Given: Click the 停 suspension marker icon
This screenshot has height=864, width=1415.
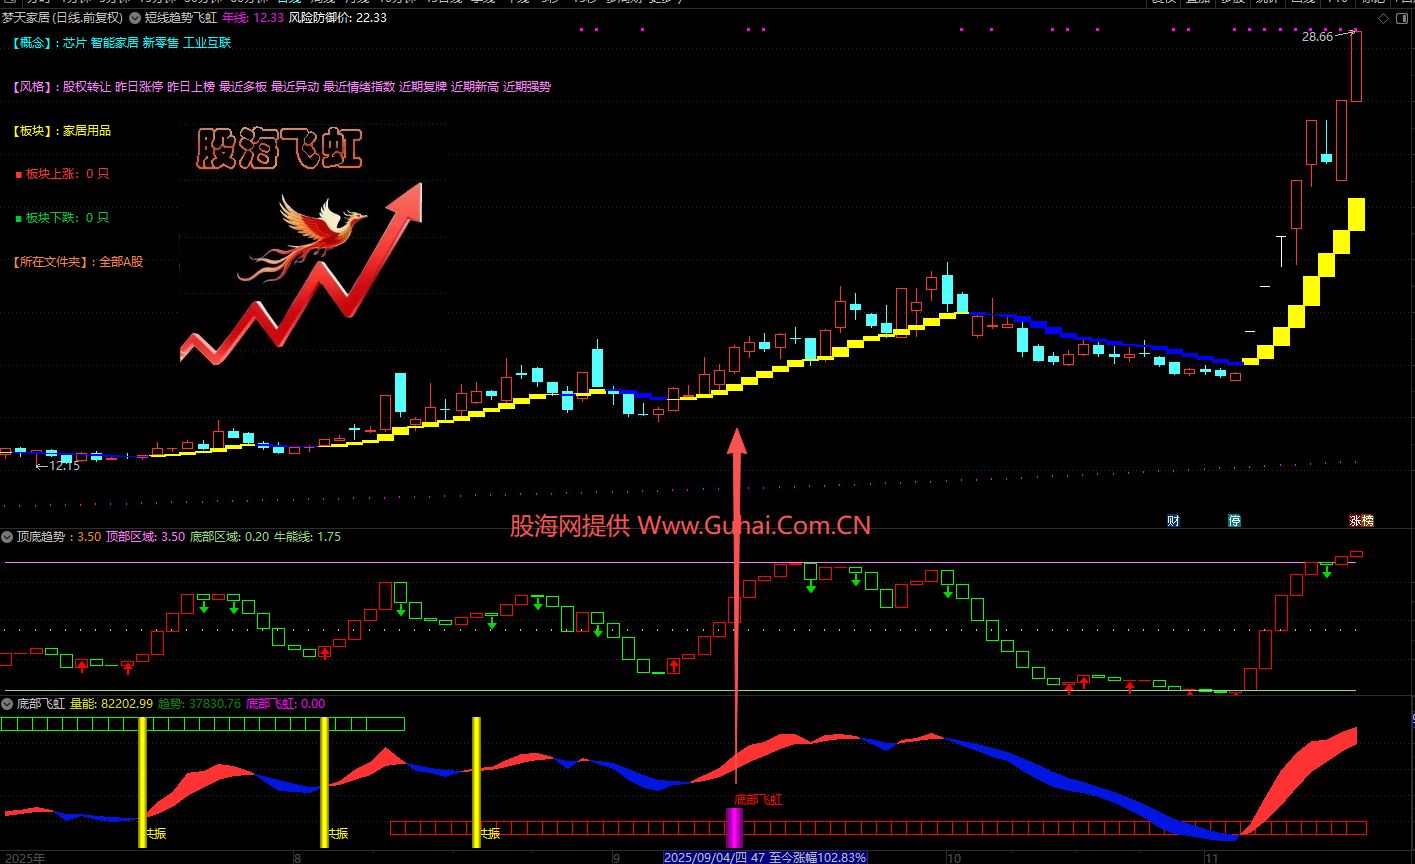Looking at the screenshot, I should [x=1235, y=520].
